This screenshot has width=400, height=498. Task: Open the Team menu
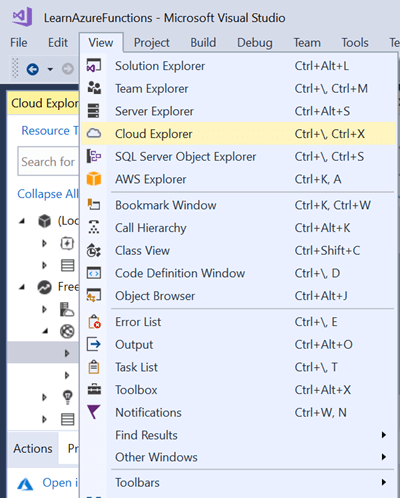pyautogui.click(x=307, y=43)
